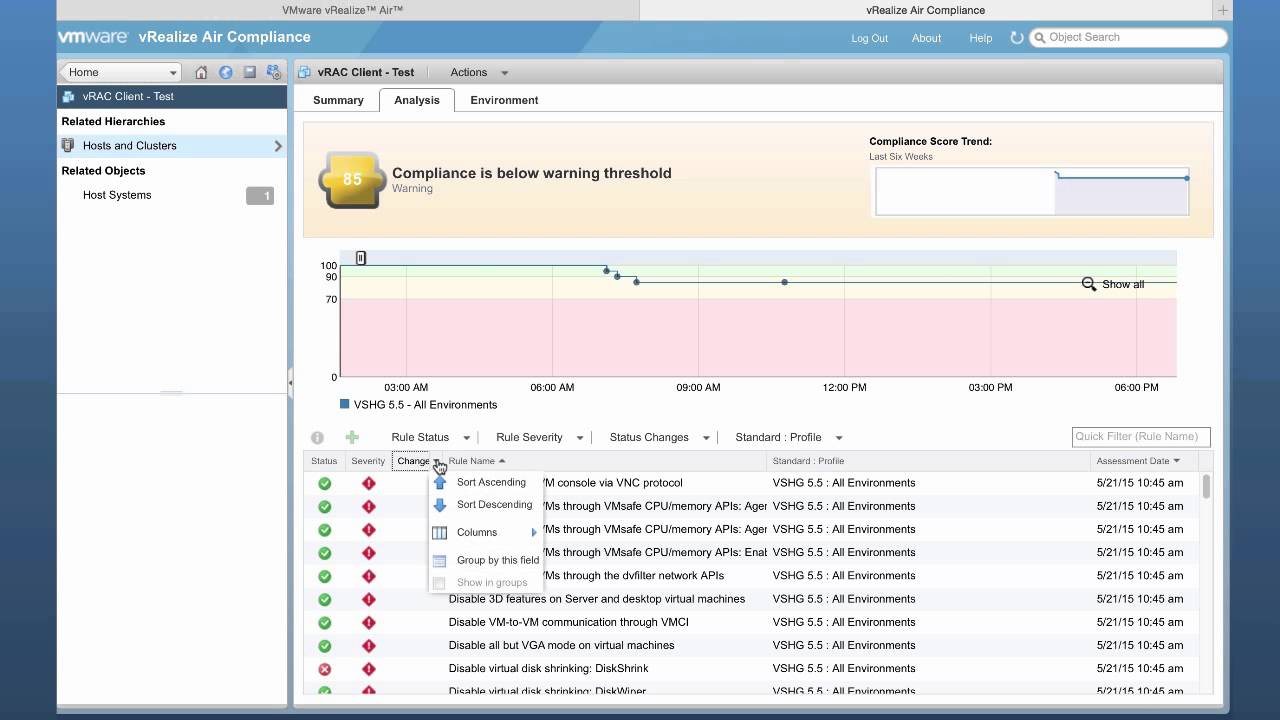Click the Show all chart link
This screenshot has width=1280, height=720.
[1123, 285]
